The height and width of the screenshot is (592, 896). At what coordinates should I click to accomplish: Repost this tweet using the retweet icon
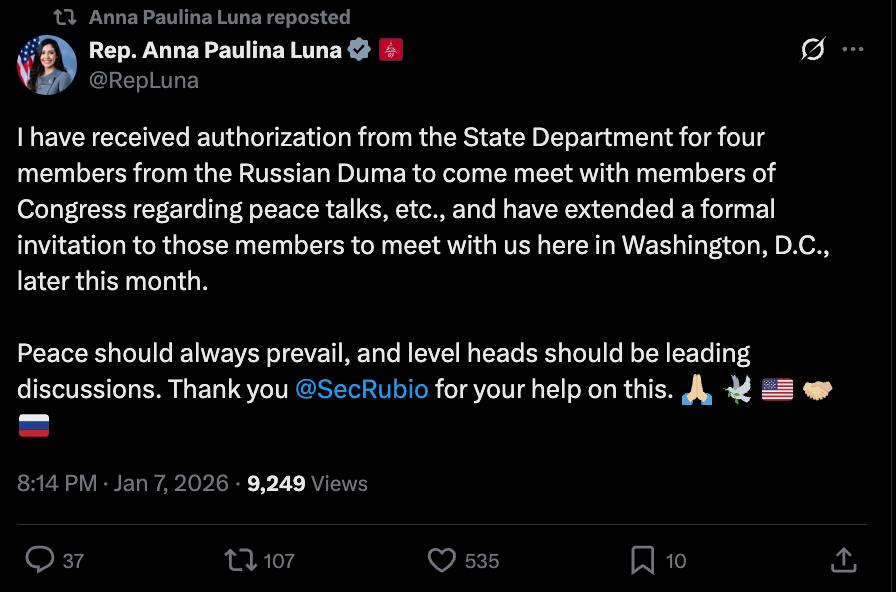(x=241, y=560)
